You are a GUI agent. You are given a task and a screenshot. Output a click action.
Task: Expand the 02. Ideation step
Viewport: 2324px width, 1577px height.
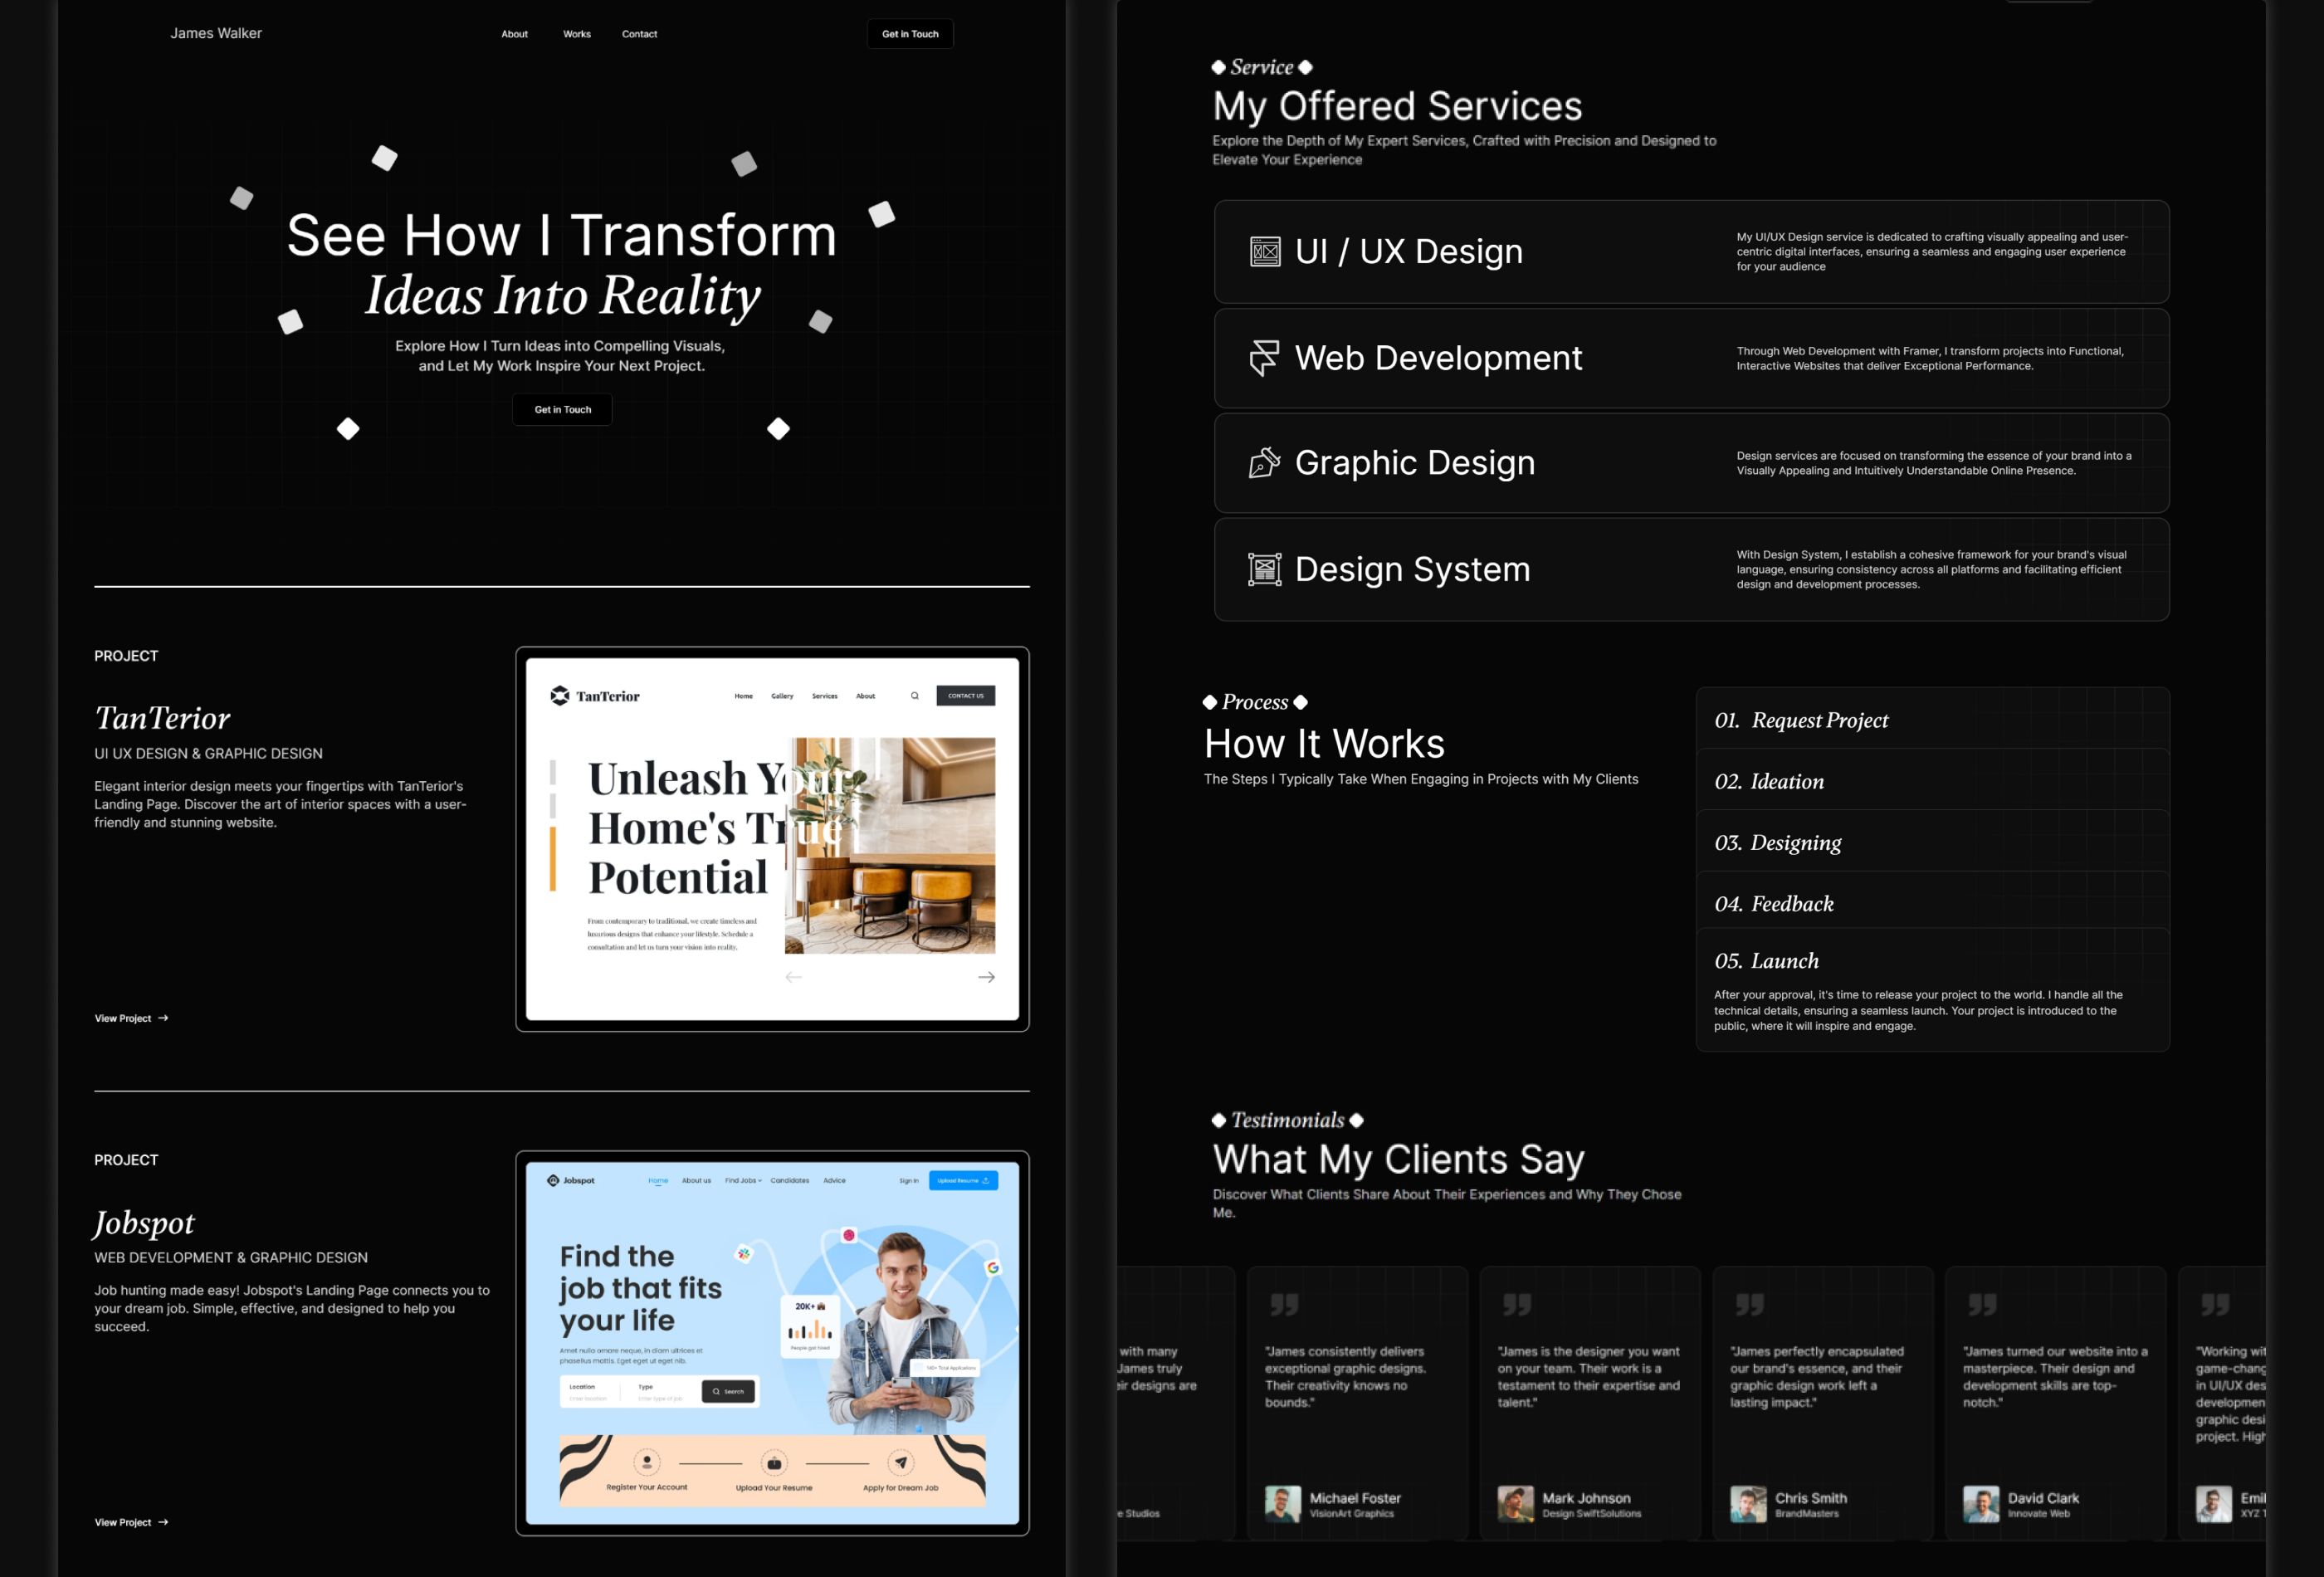coord(1932,781)
